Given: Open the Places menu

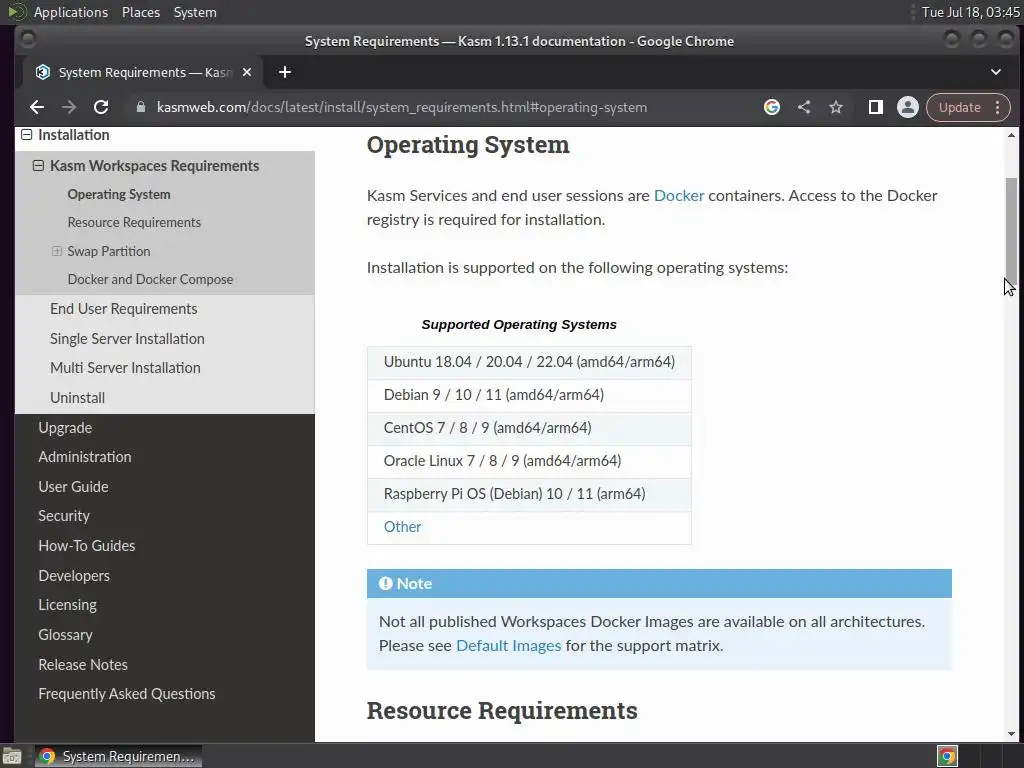Looking at the screenshot, I should tap(141, 12).
